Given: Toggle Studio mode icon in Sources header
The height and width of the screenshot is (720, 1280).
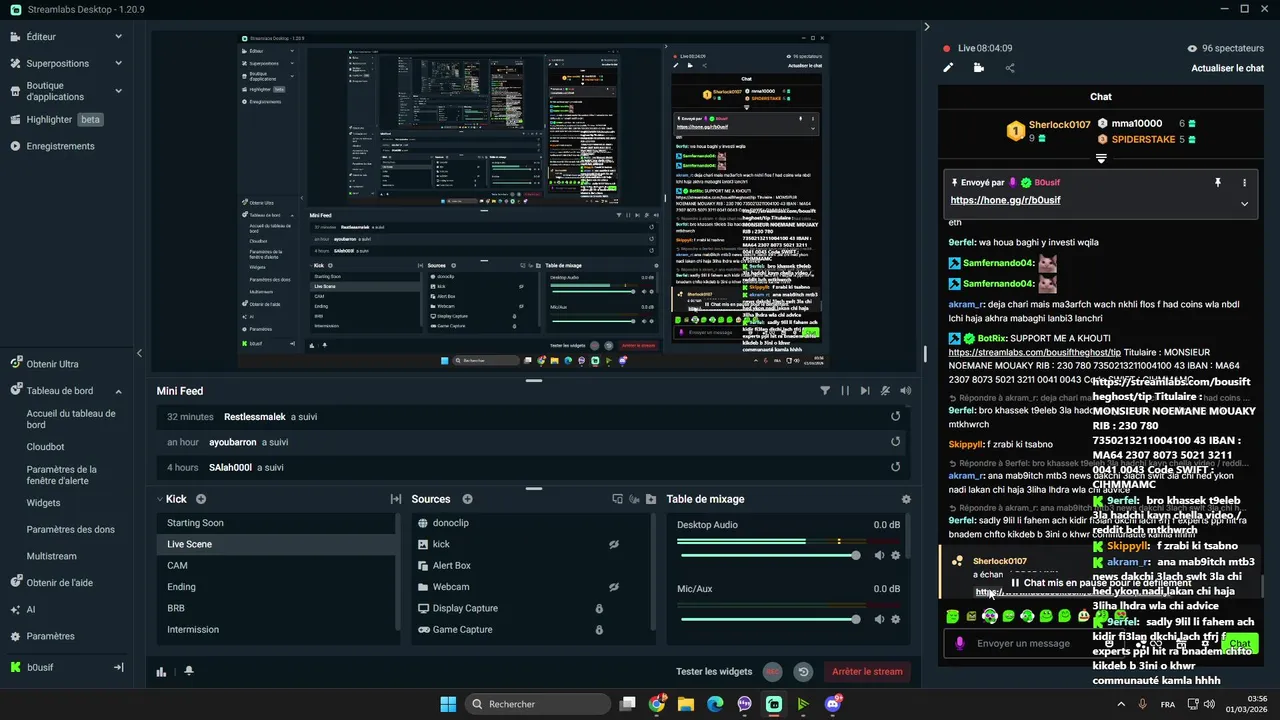Looking at the screenshot, I should click(618, 499).
